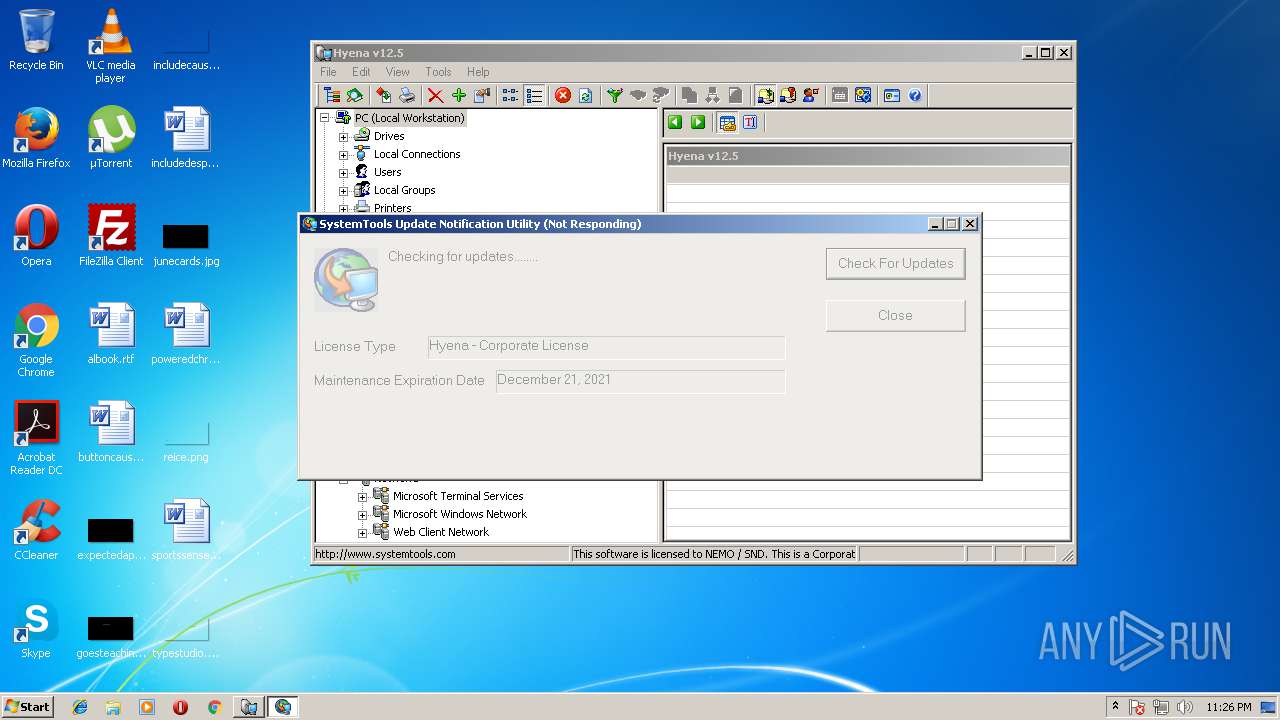Expand the Local Groups node
Viewport: 1280px width, 720px height.
(x=343, y=190)
